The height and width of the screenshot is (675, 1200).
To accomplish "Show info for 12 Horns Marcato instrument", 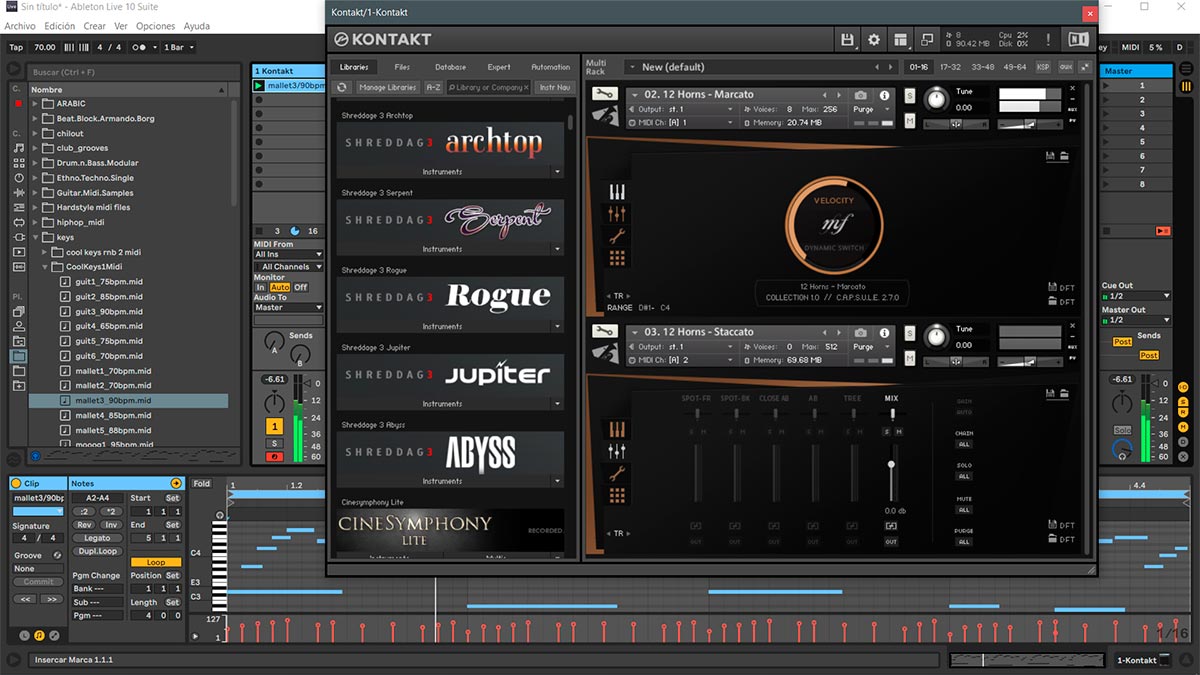I will [884, 95].
